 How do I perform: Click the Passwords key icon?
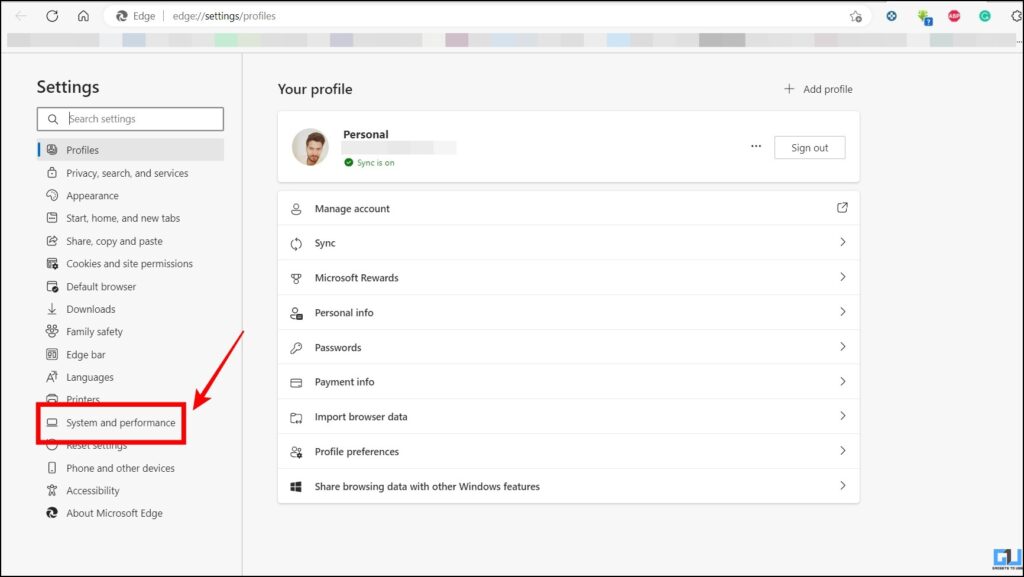[296, 348]
